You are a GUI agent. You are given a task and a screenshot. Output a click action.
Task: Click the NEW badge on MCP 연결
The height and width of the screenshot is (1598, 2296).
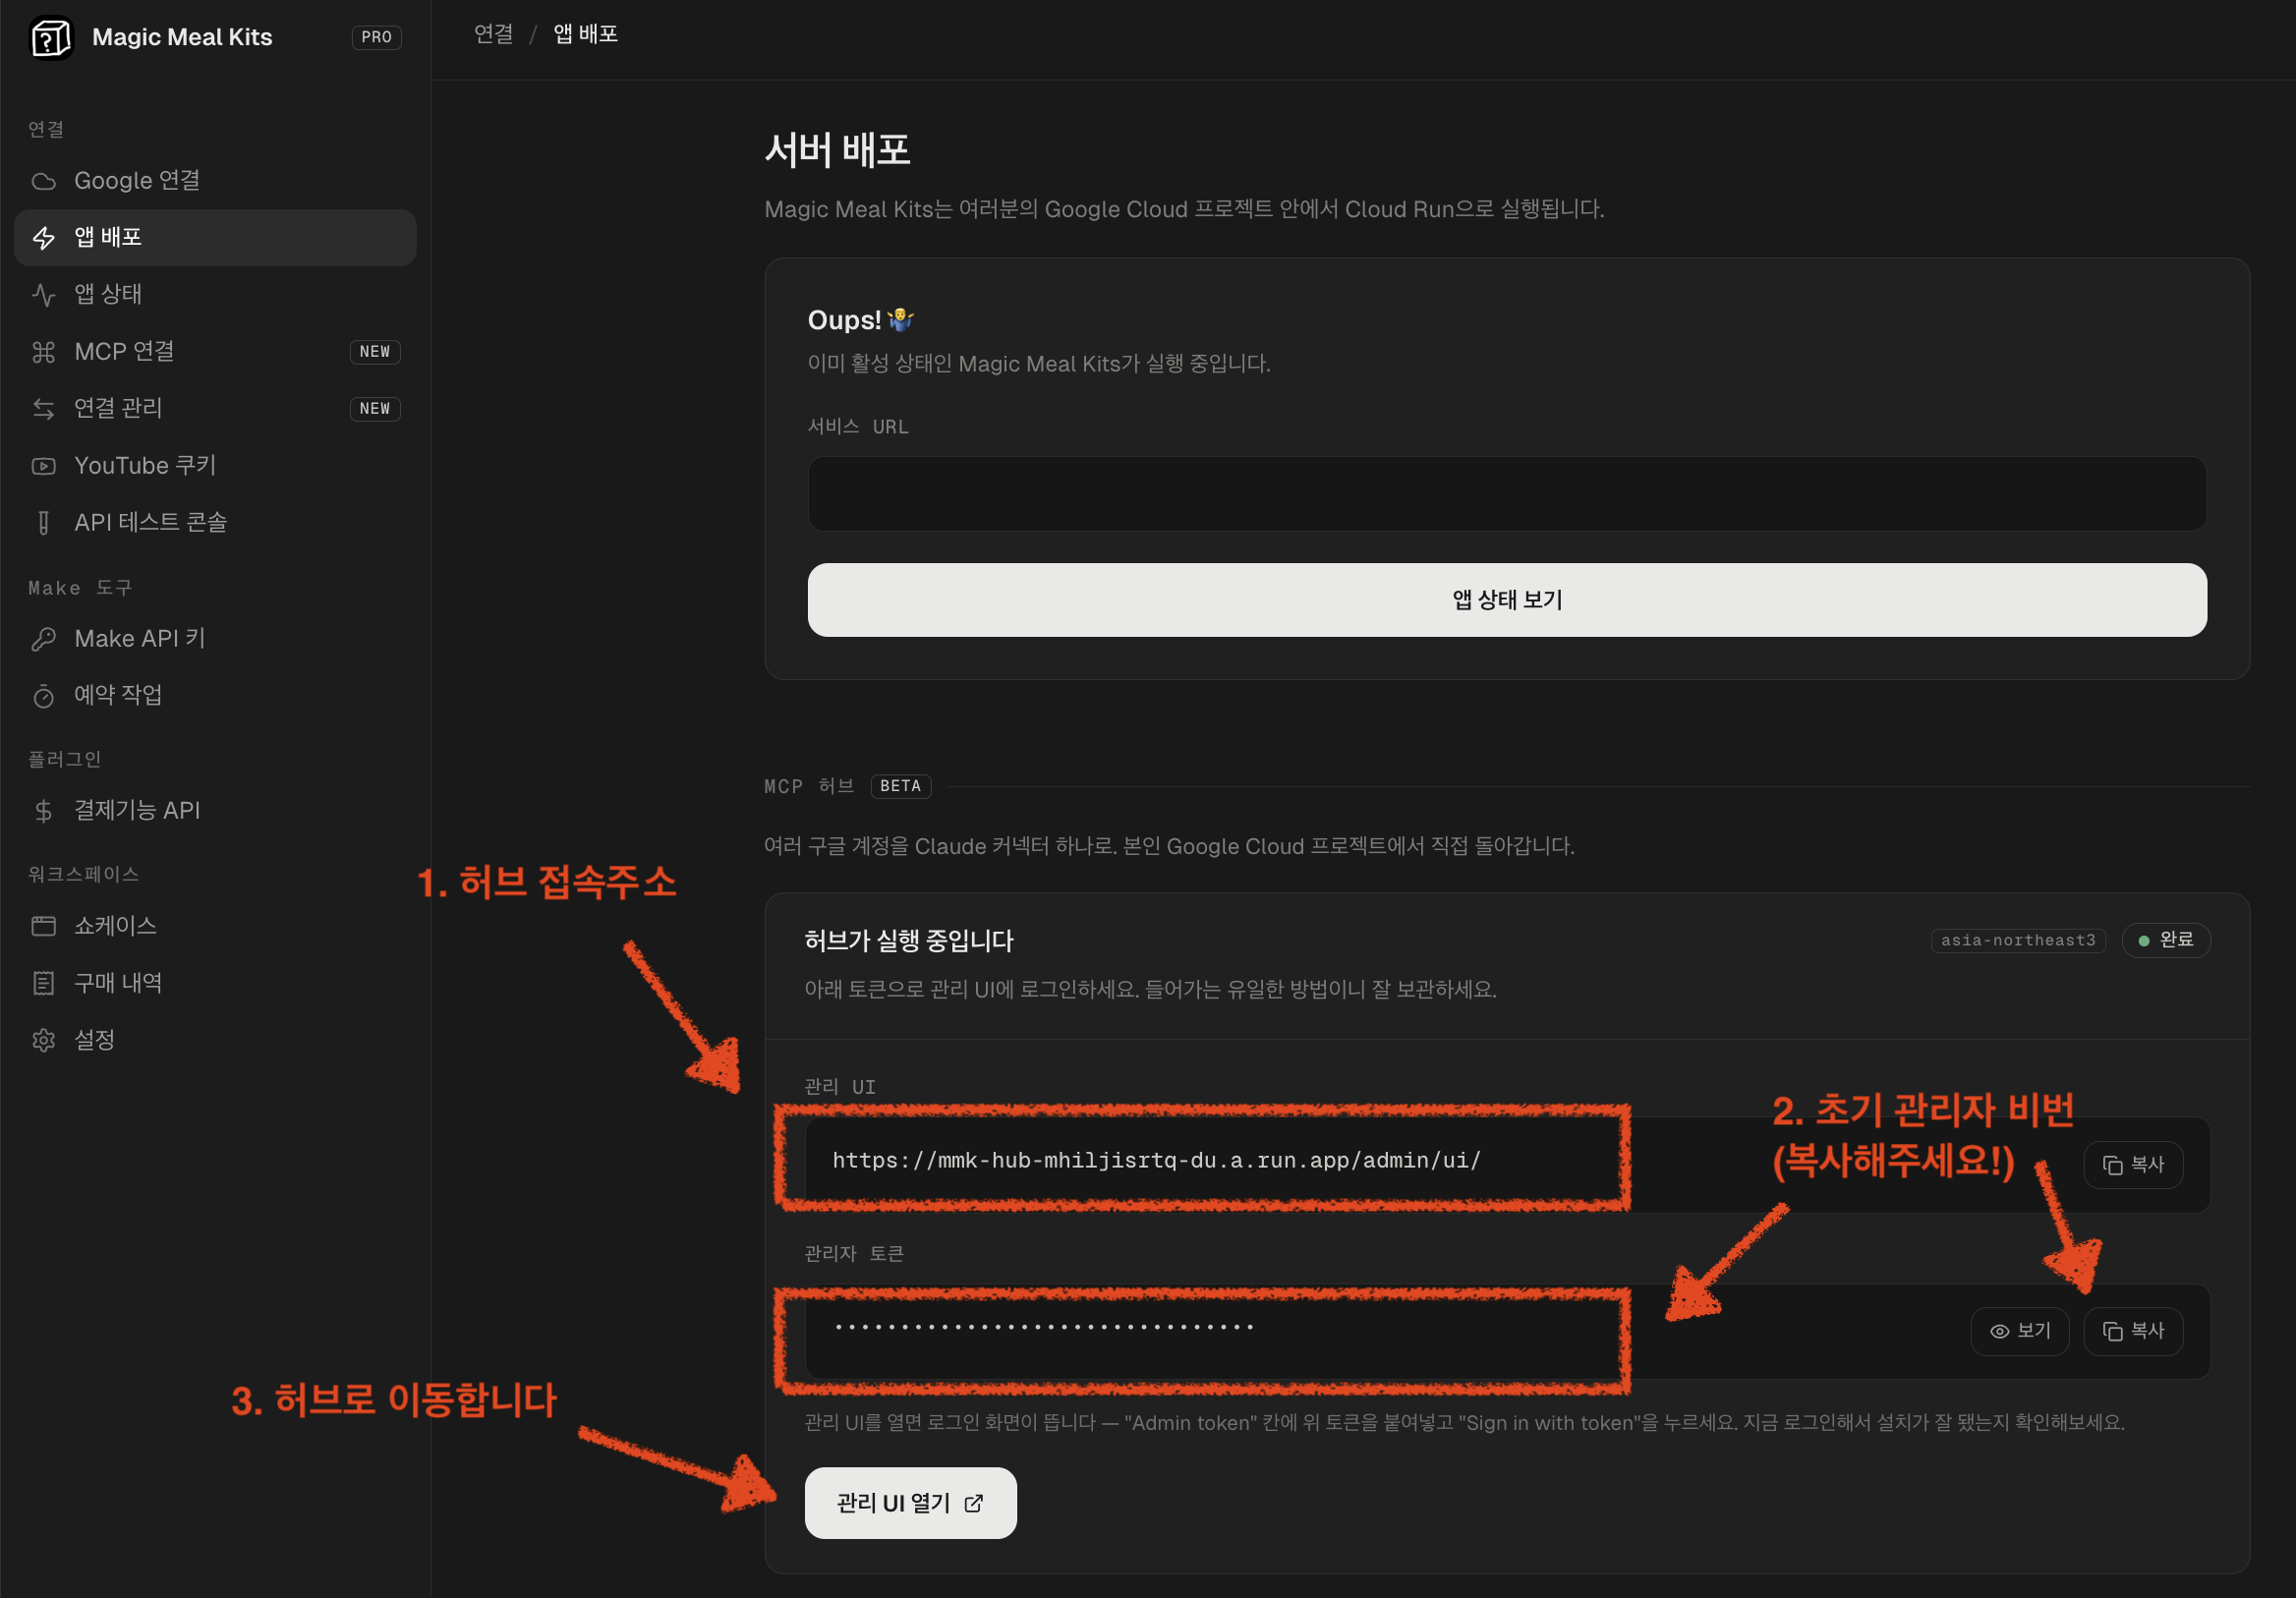[x=375, y=352]
